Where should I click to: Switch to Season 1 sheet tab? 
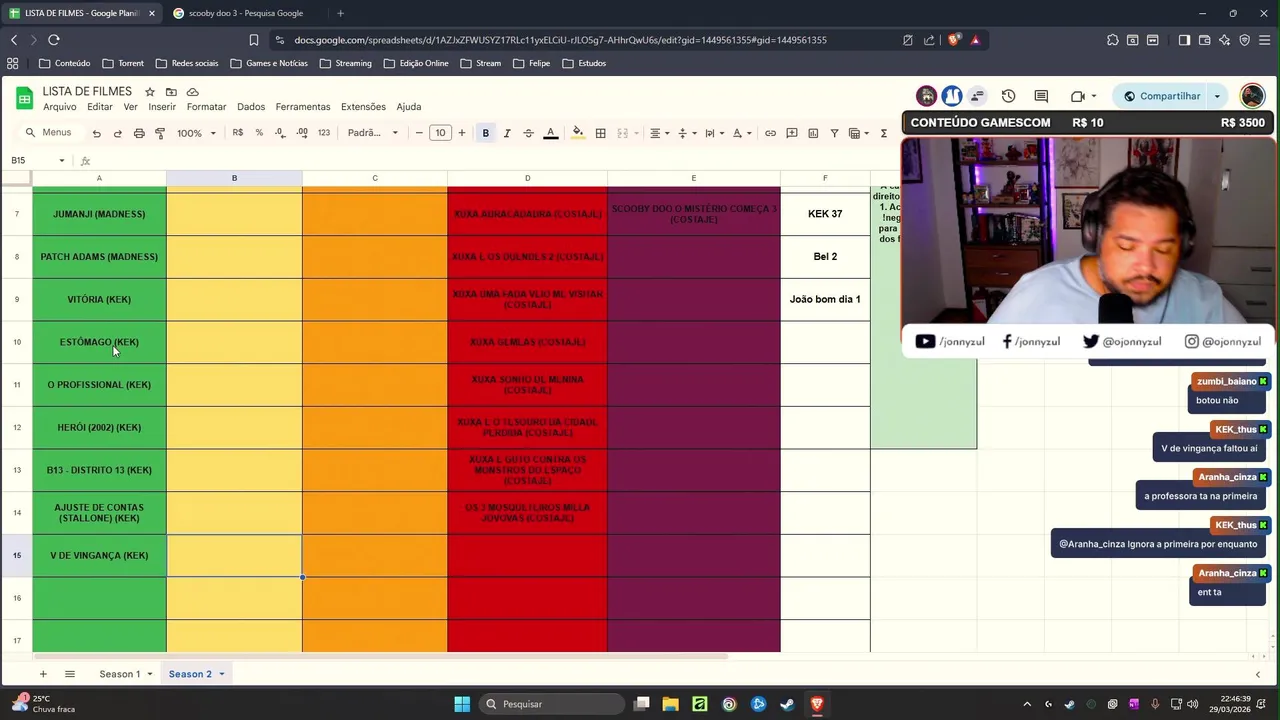119,674
